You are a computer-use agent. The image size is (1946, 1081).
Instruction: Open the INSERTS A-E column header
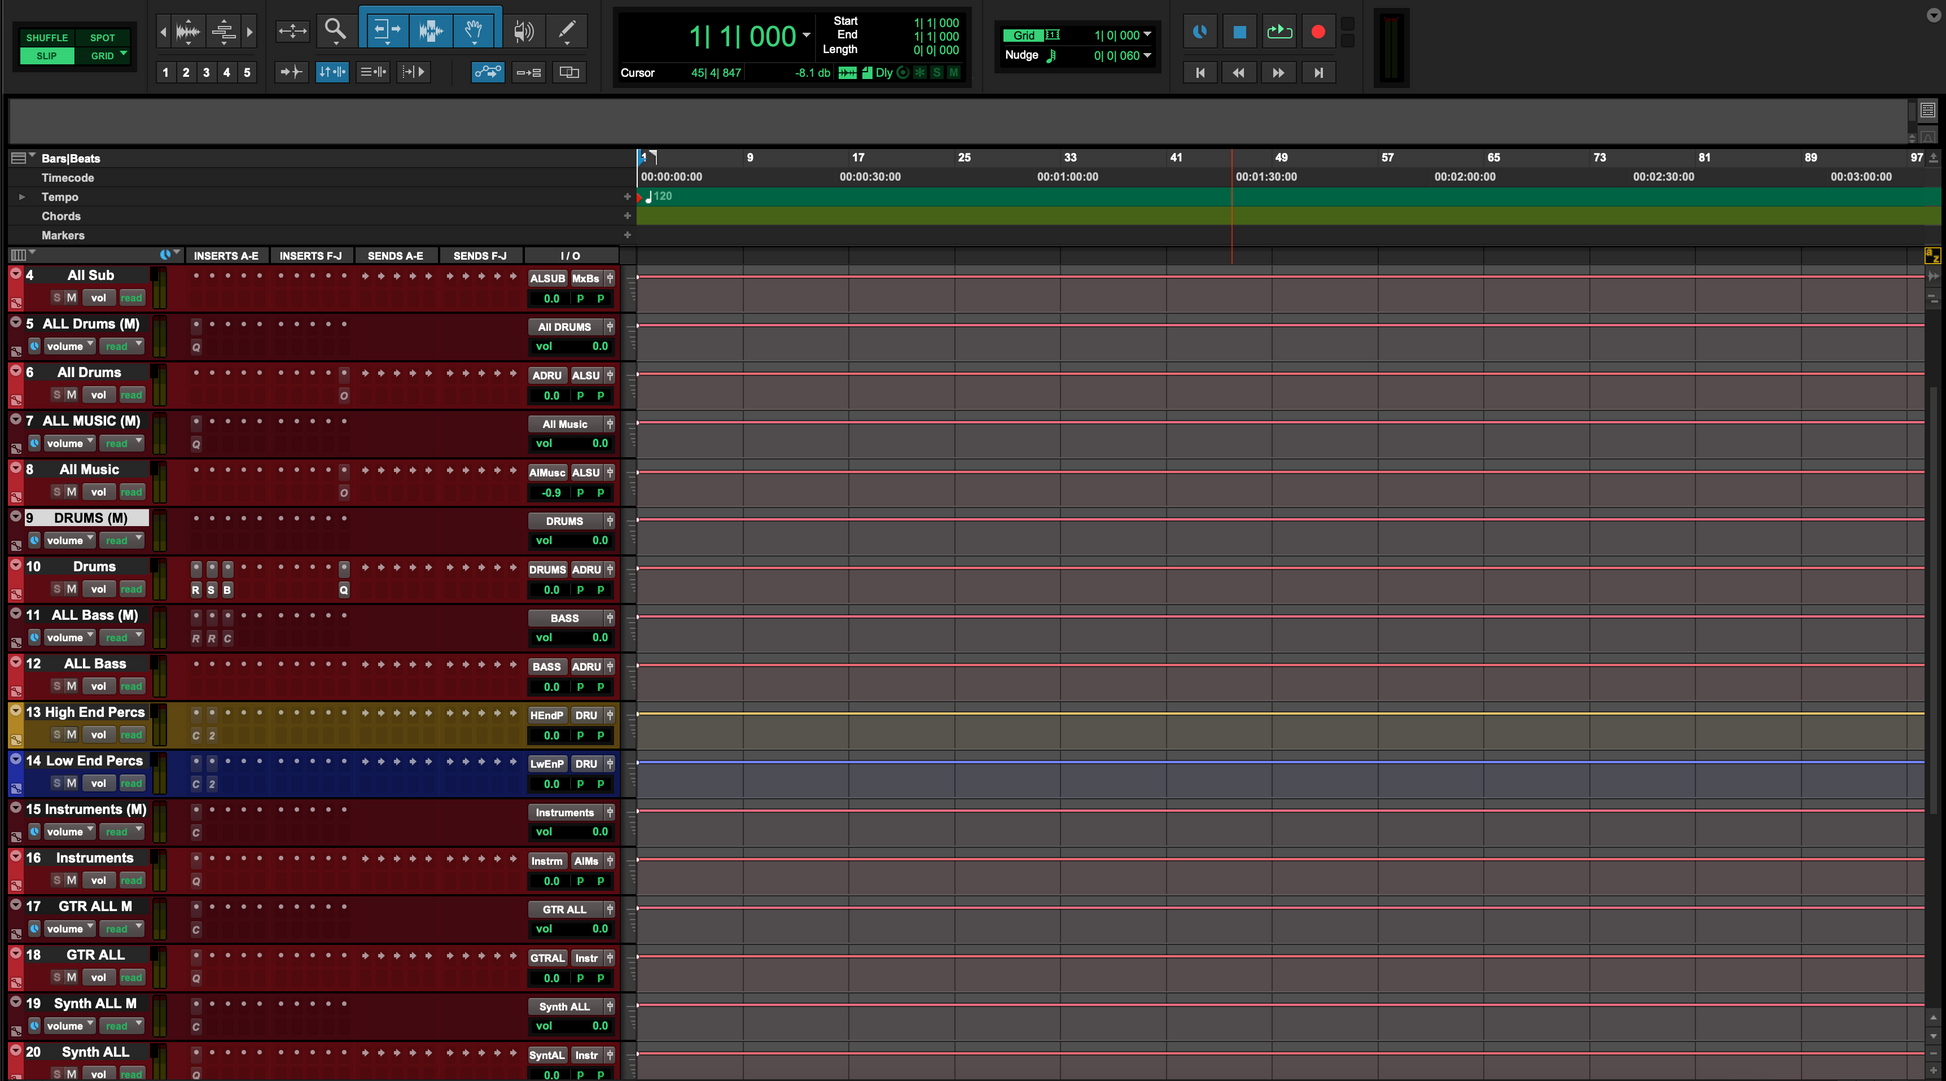point(226,256)
